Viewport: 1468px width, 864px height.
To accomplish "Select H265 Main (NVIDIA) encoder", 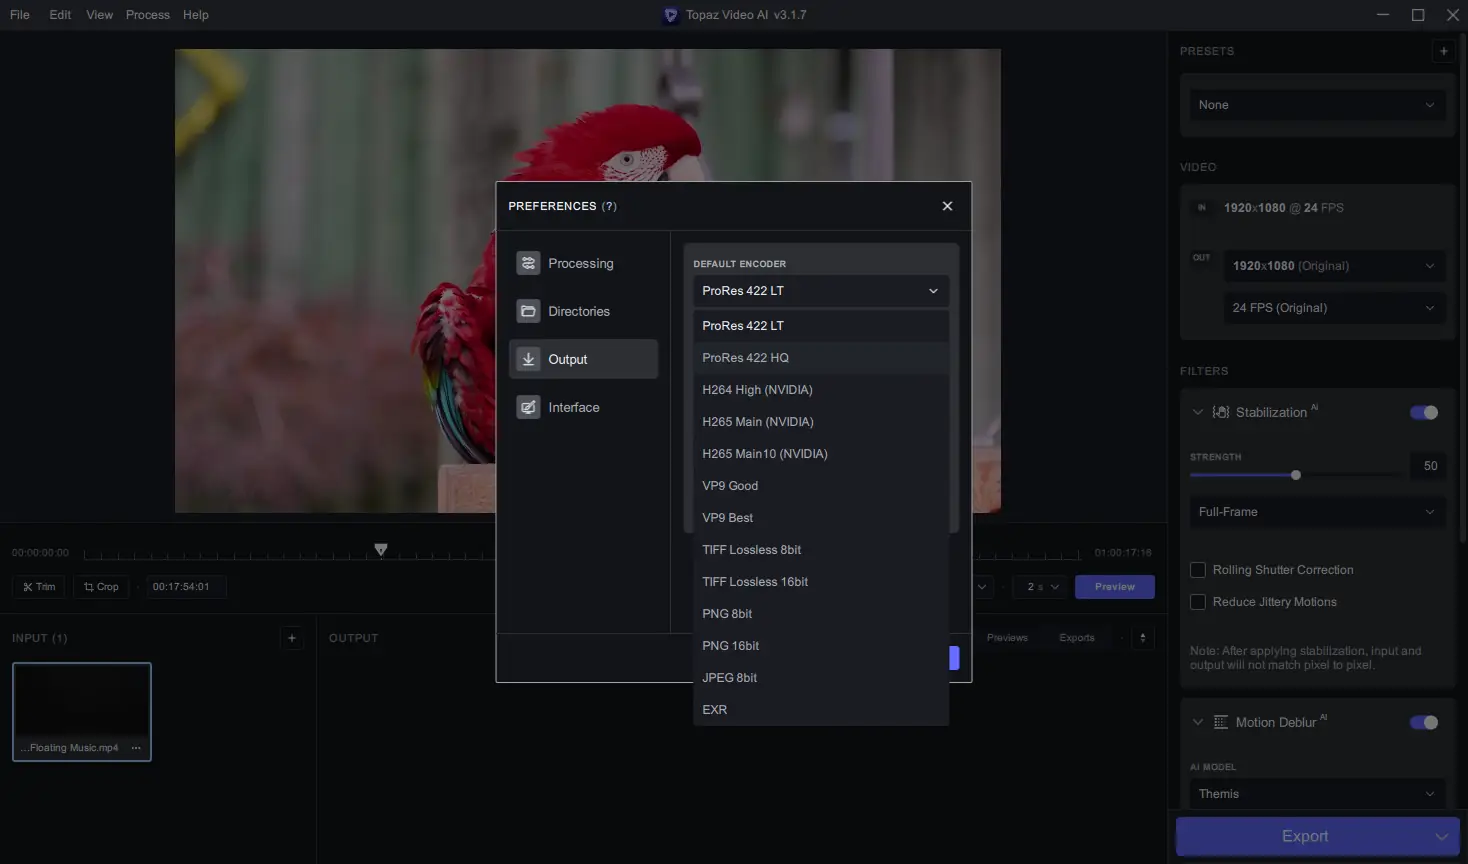I will point(820,422).
